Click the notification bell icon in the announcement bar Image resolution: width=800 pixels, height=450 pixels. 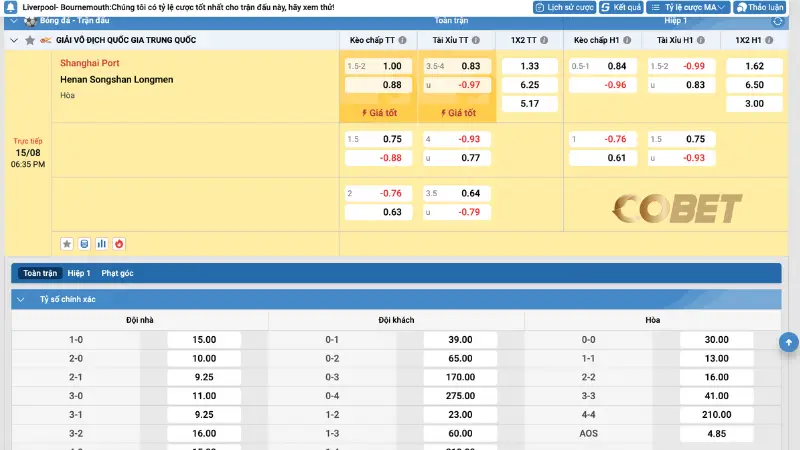tap(10, 7)
